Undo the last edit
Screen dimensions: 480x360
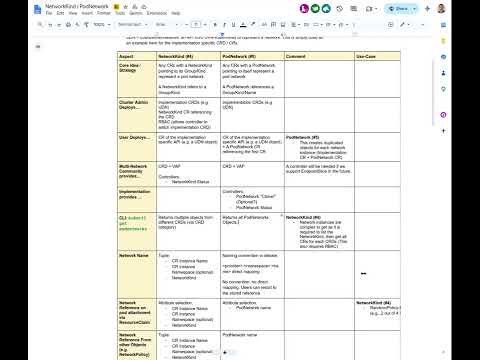pyautogui.click(x=50, y=24)
